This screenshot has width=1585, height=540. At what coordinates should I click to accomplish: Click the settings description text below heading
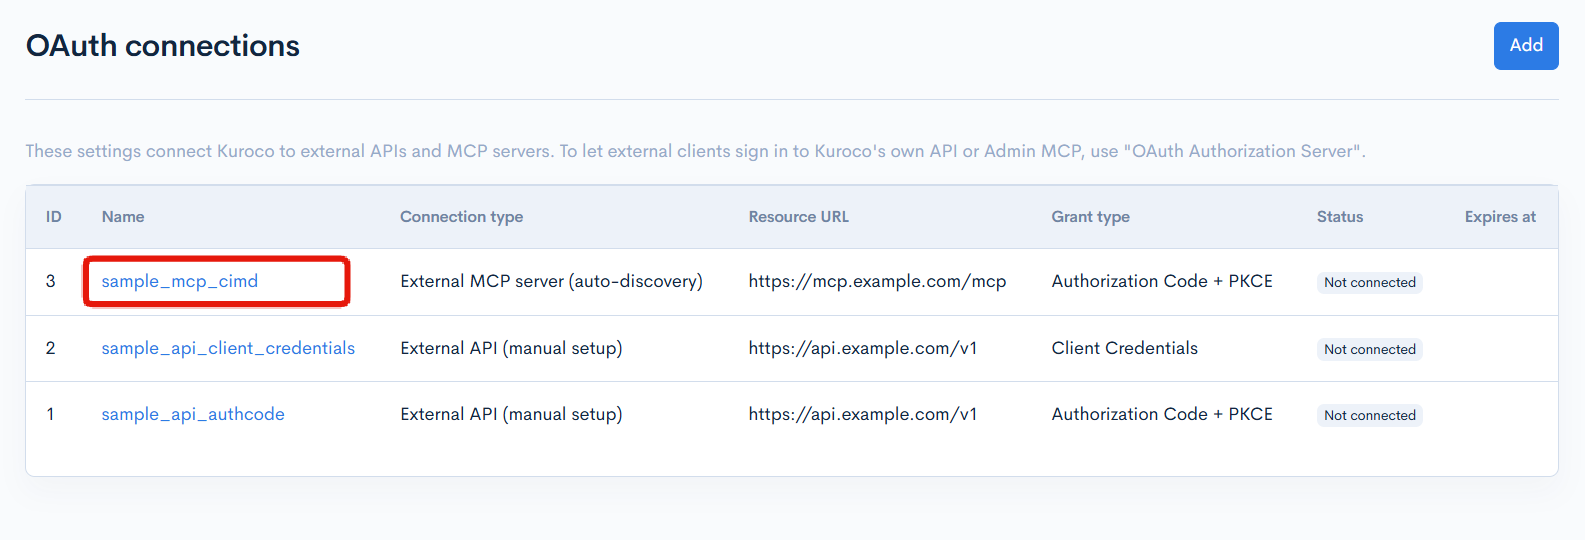point(695,151)
